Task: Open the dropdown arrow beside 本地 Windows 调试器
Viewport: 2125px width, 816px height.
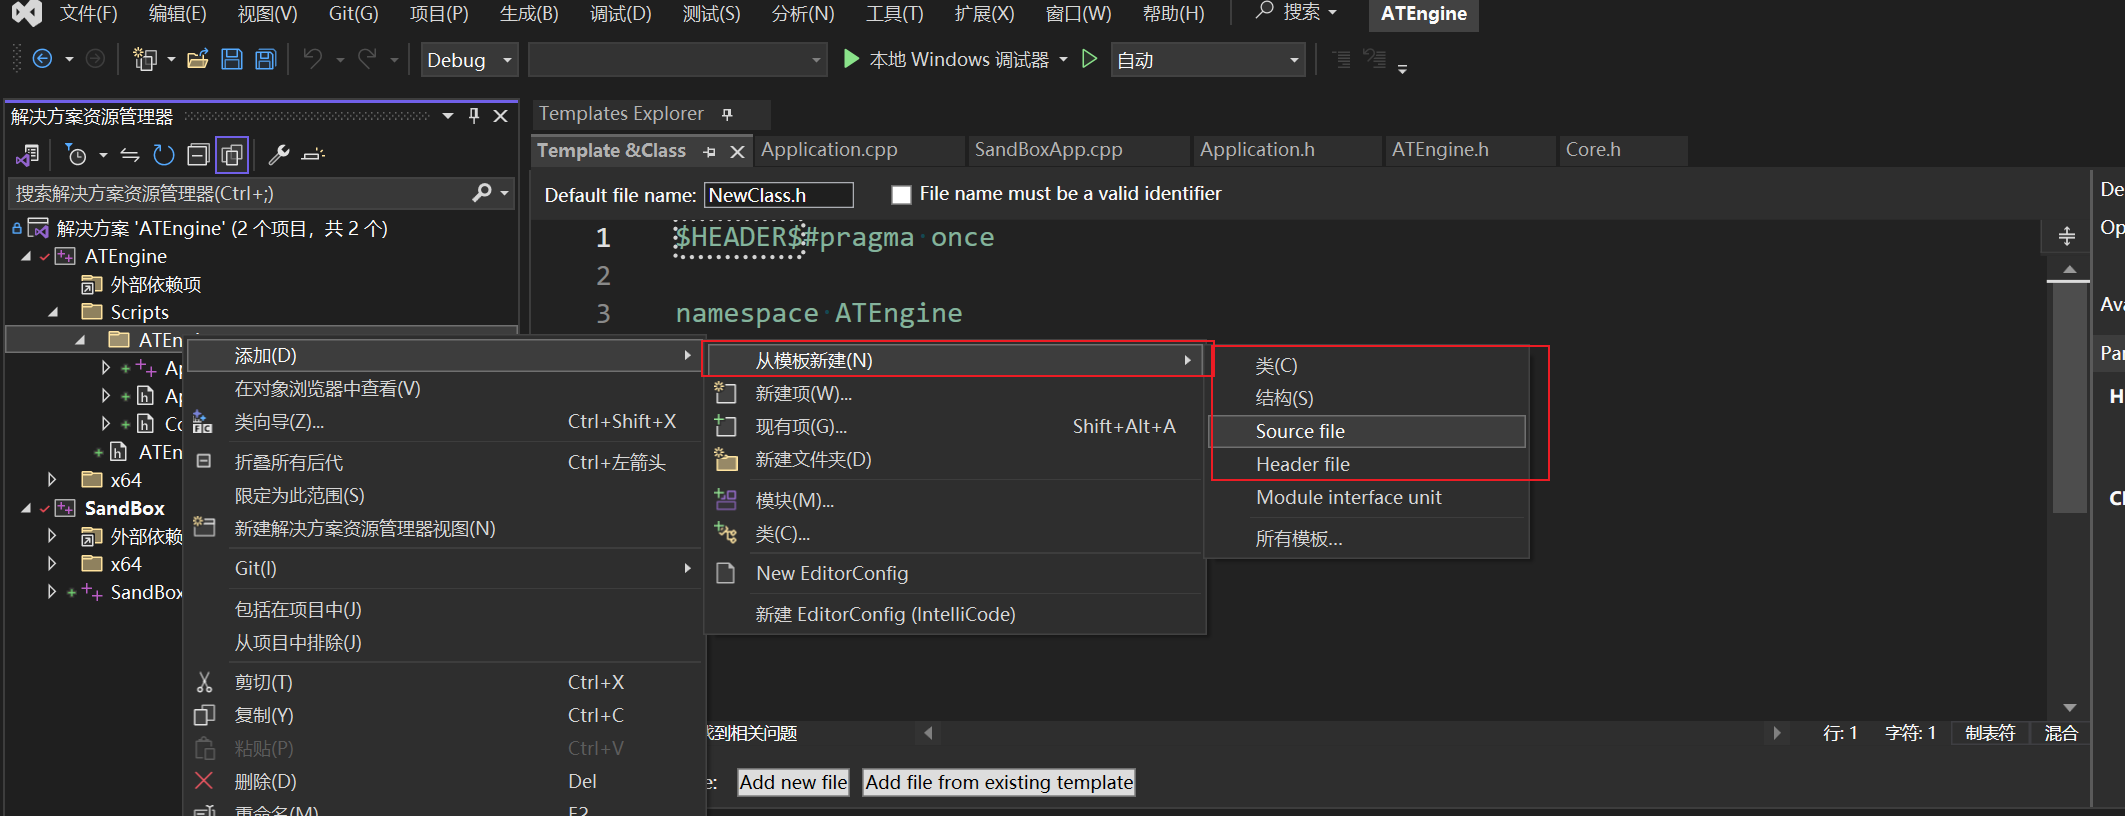Action: (x=1063, y=59)
